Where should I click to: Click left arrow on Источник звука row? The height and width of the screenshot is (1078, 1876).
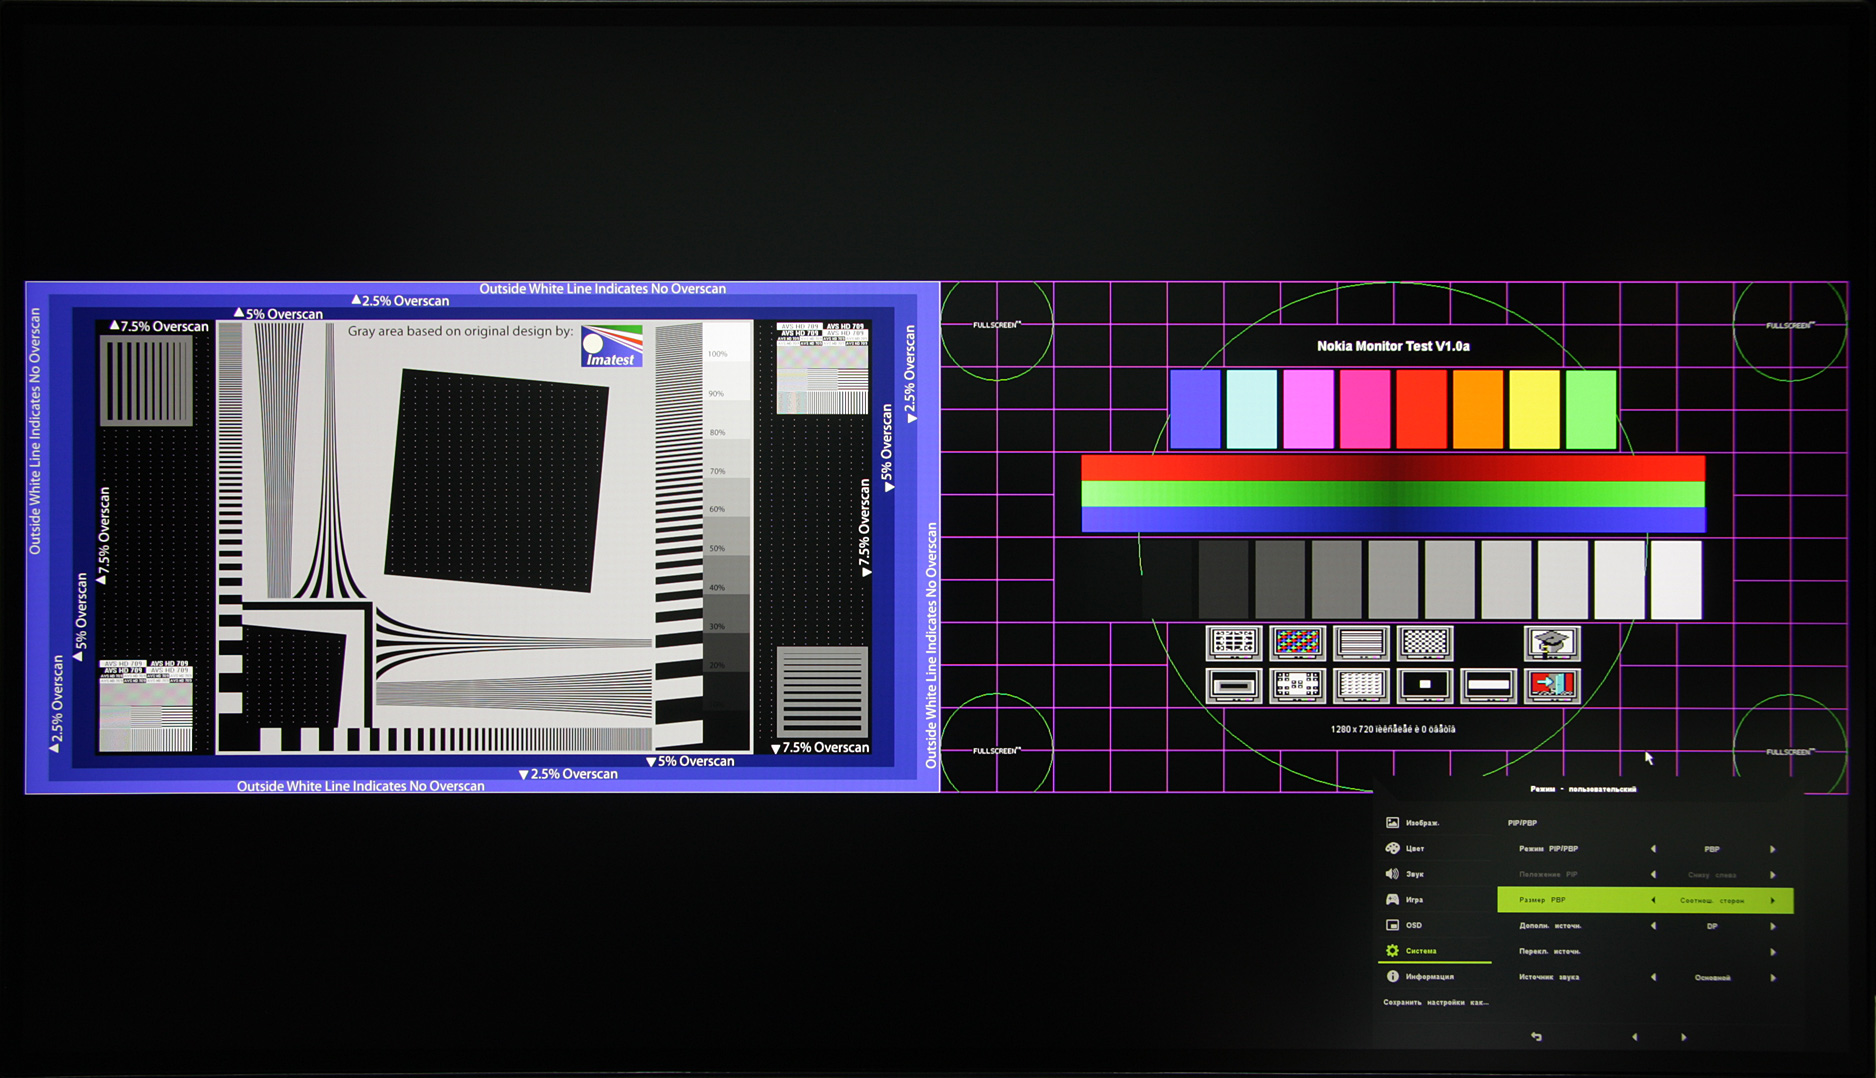point(1653,977)
